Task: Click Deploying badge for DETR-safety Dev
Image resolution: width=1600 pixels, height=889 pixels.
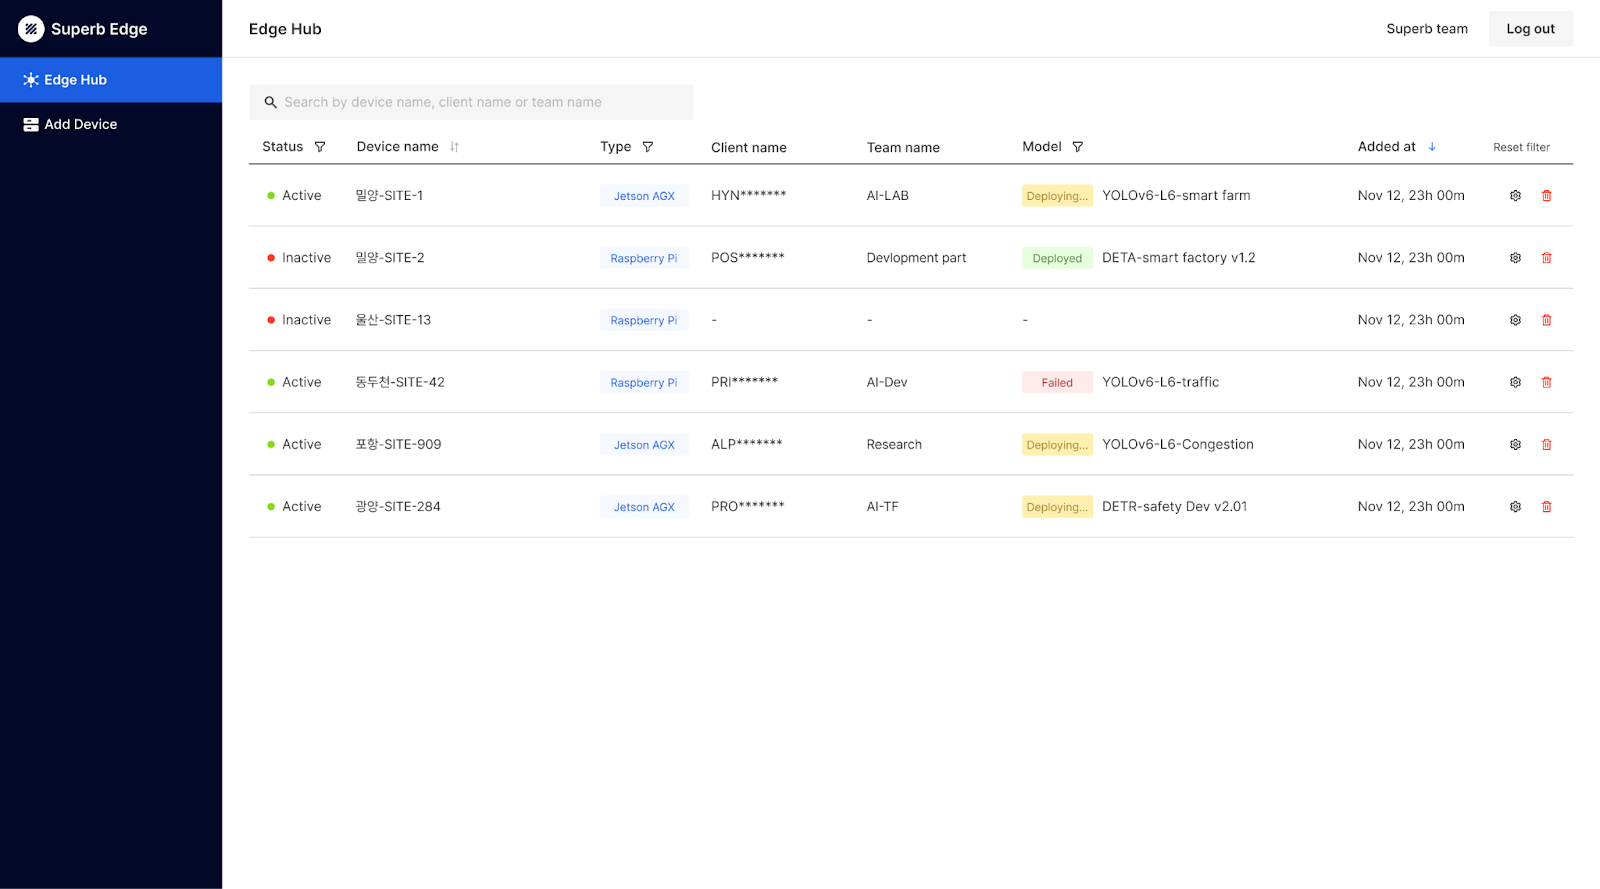Action: [x=1057, y=507]
